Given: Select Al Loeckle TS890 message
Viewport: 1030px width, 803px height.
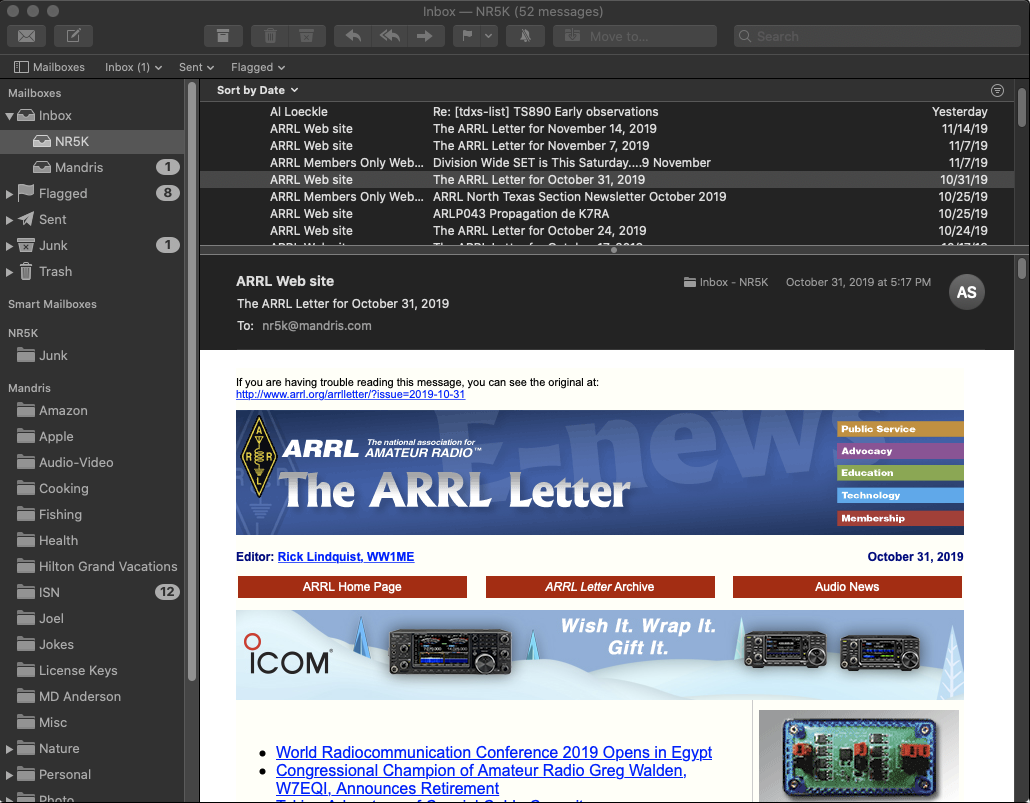Looking at the screenshot, I should [x=607, y=112].
